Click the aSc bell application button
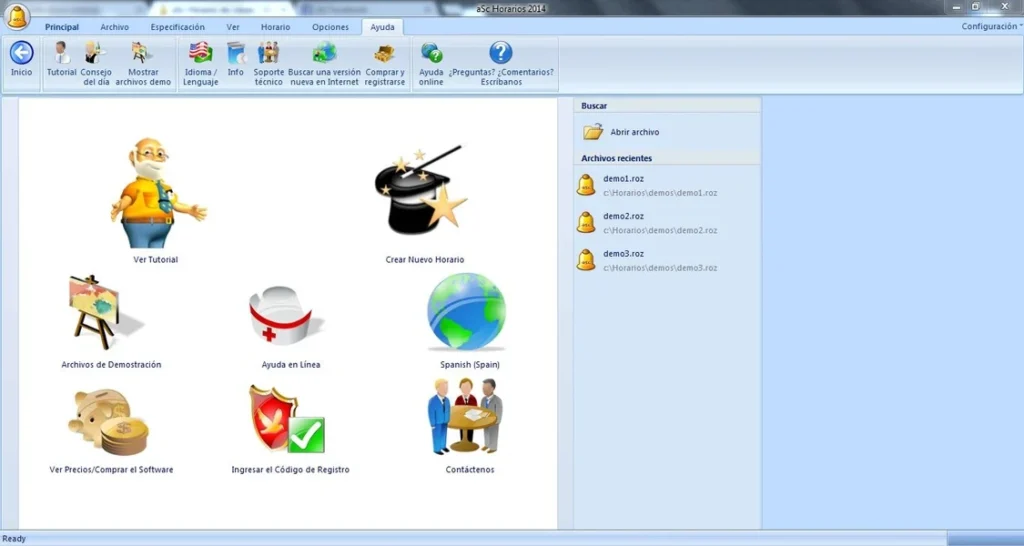The width and height of the screenshot is (1024, 546). (x=17, y=16)
